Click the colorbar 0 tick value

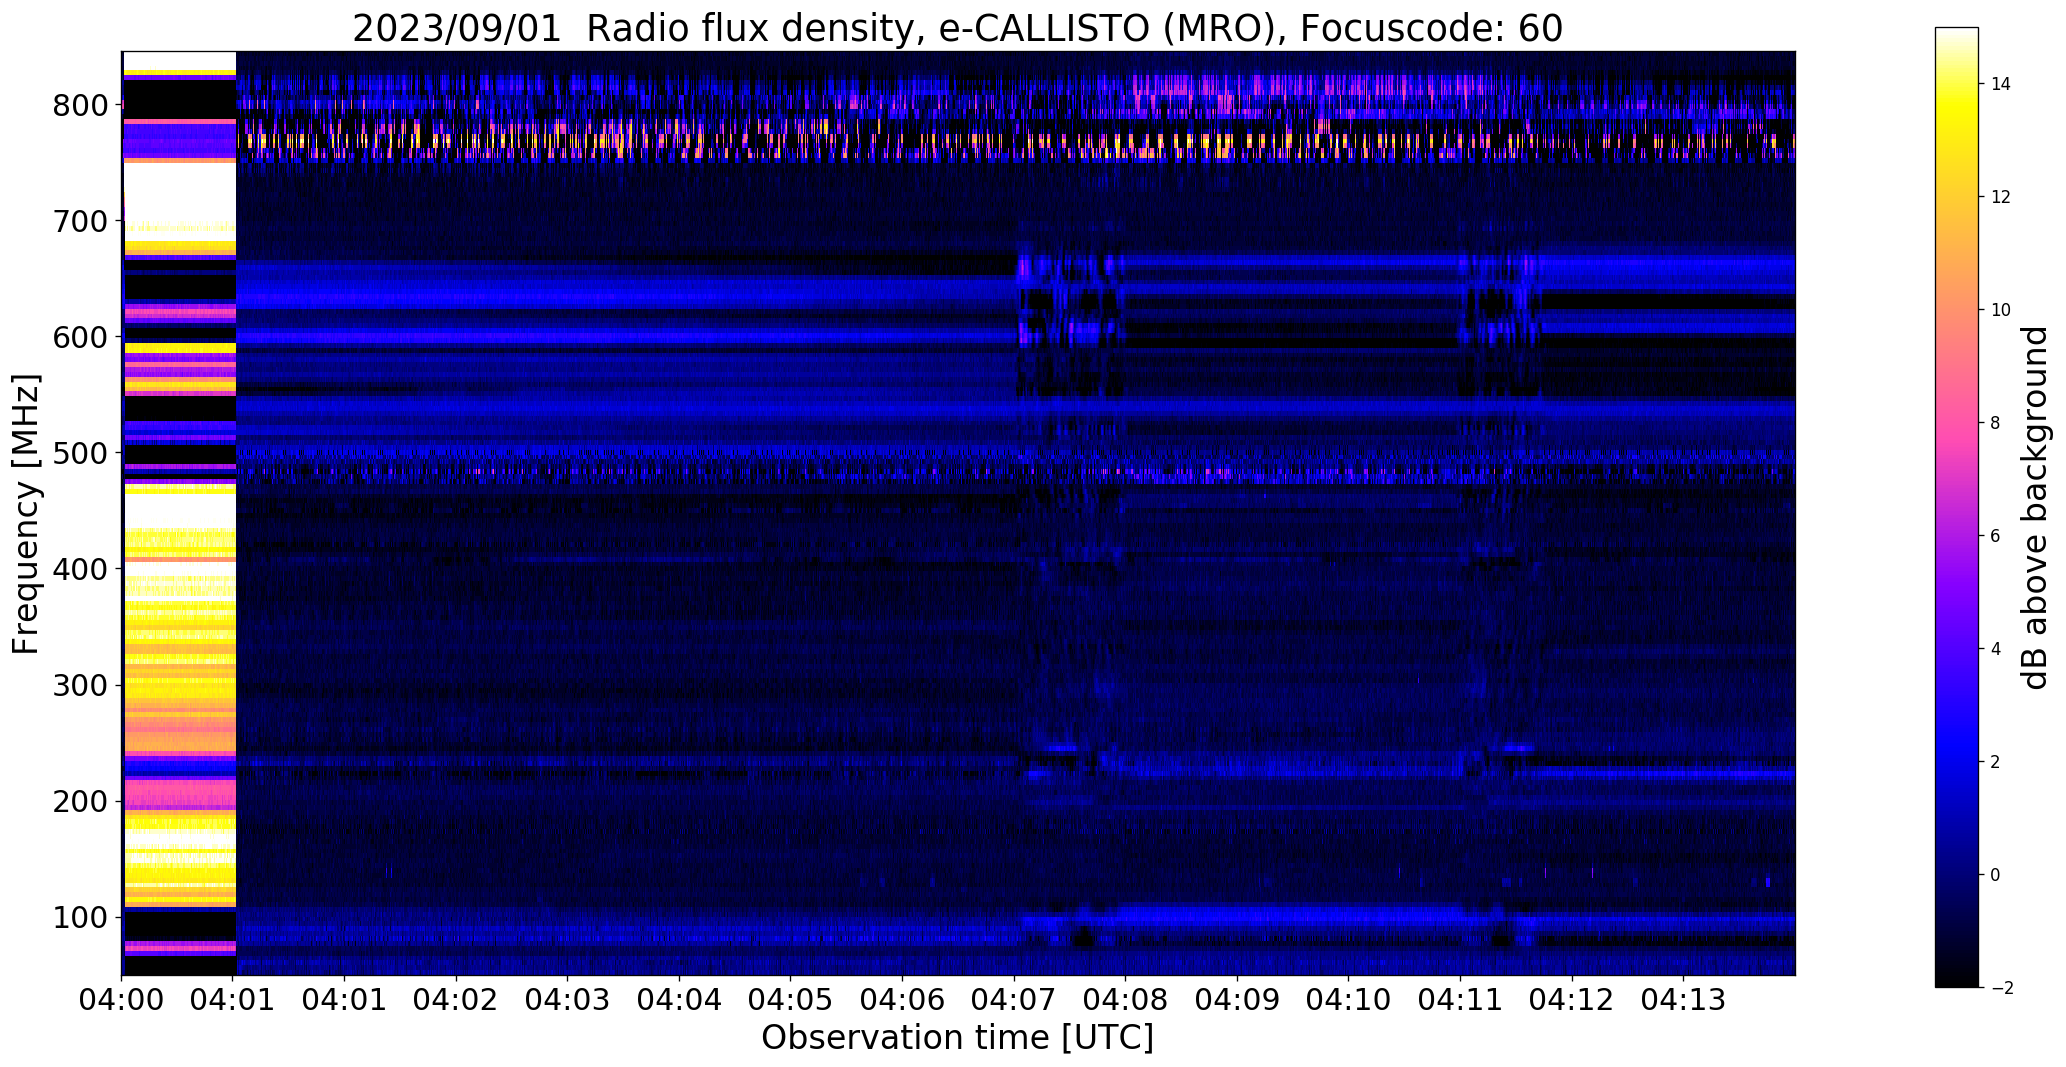(x=1996, y=875)
